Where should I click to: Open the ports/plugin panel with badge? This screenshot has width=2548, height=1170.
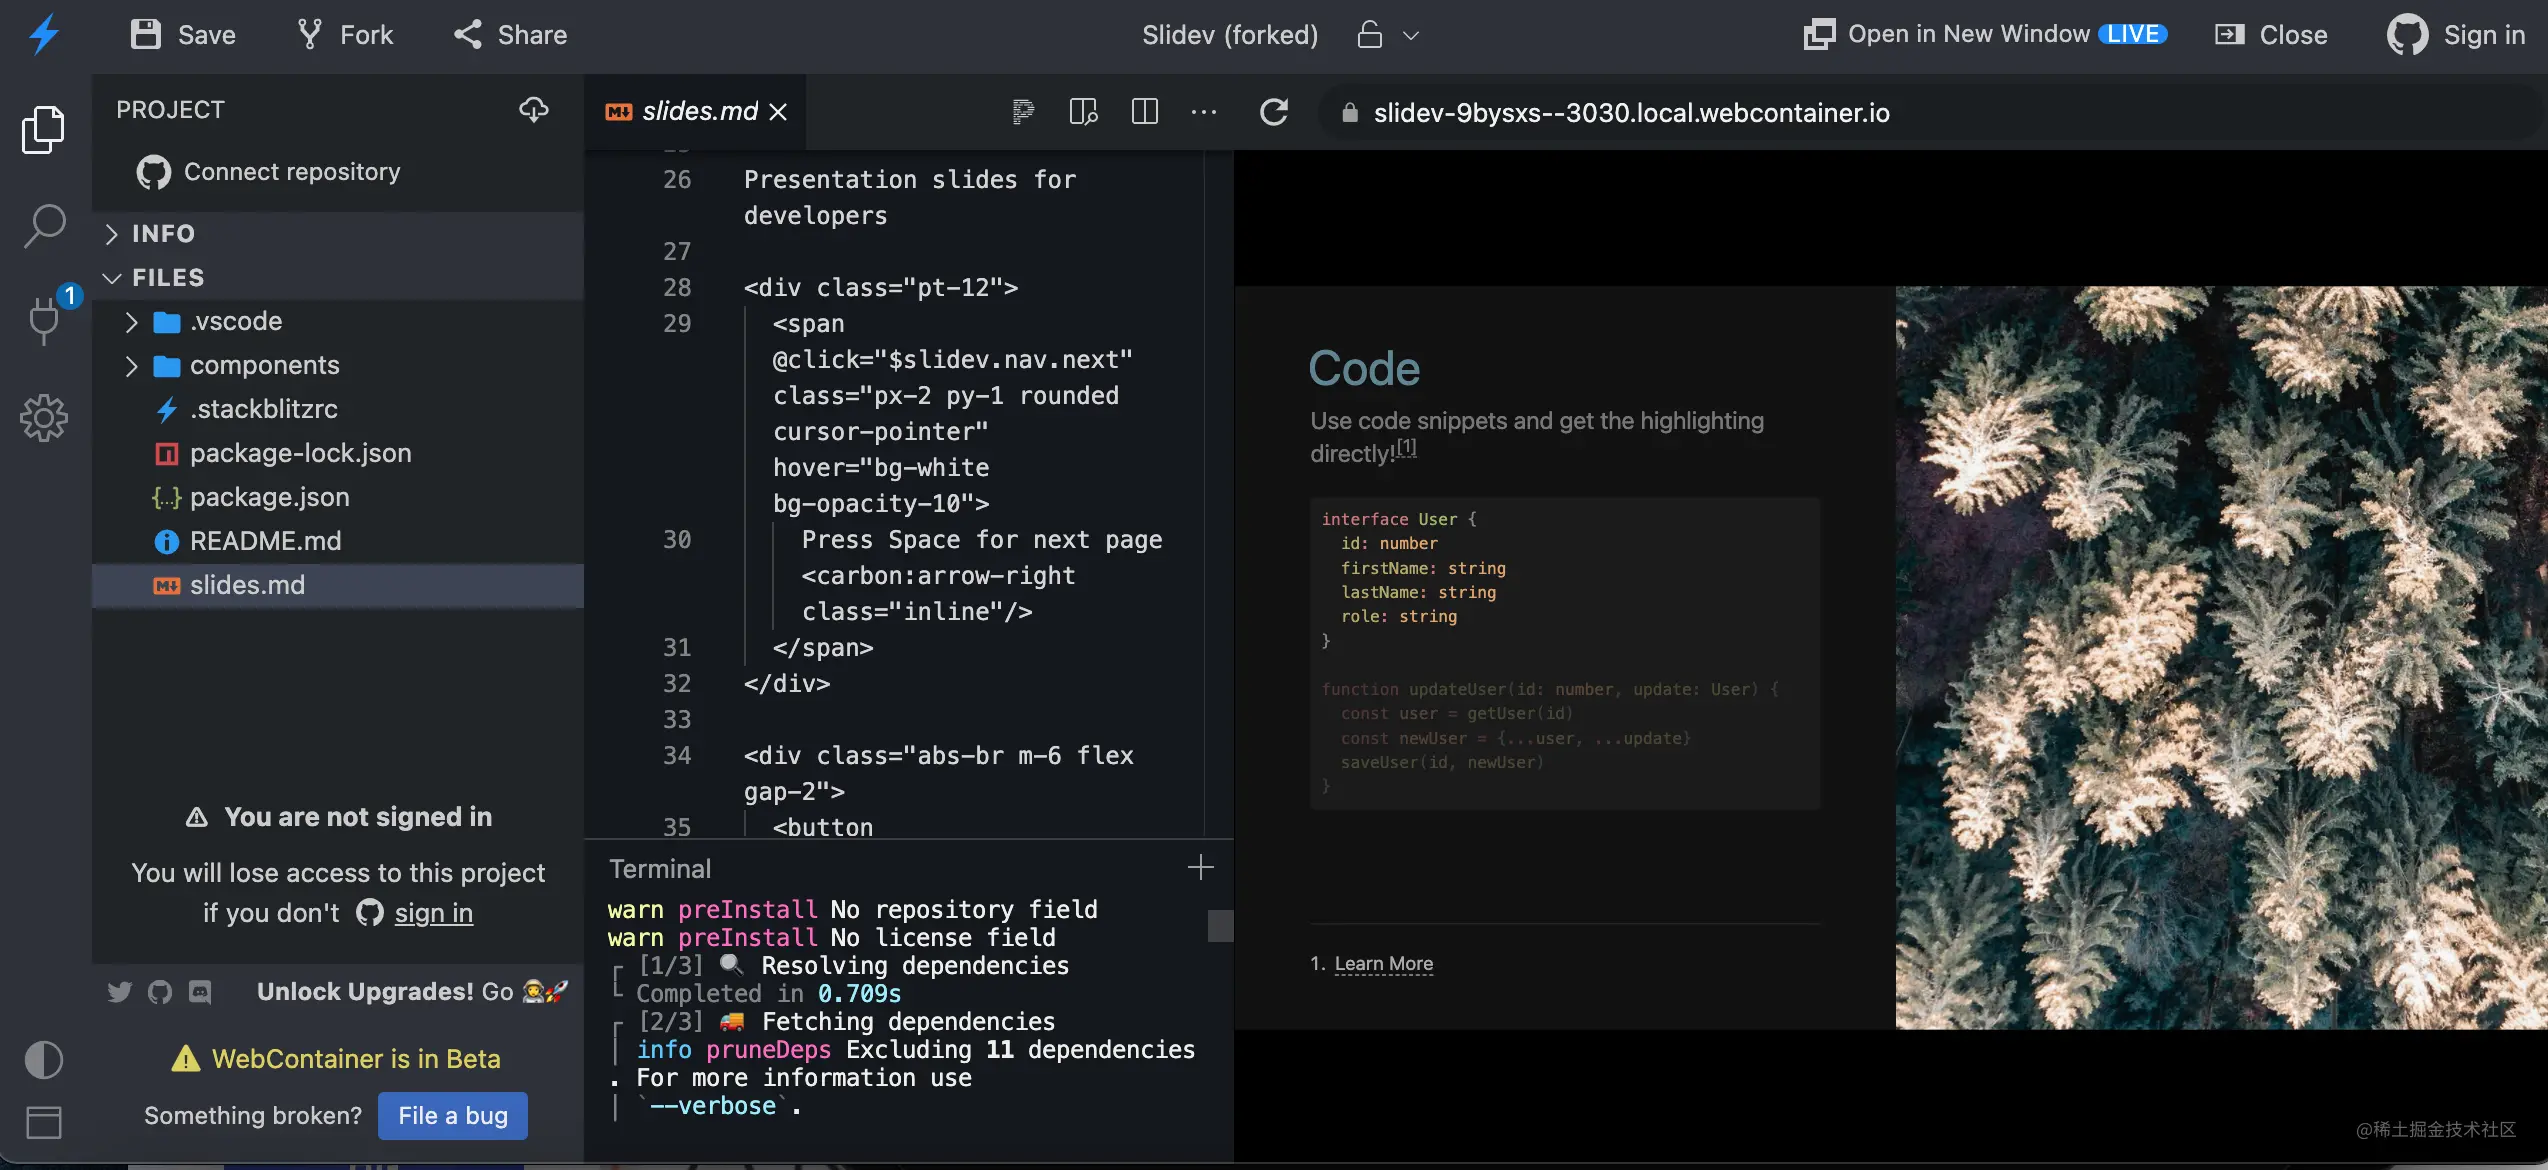(x=44, y=320)
